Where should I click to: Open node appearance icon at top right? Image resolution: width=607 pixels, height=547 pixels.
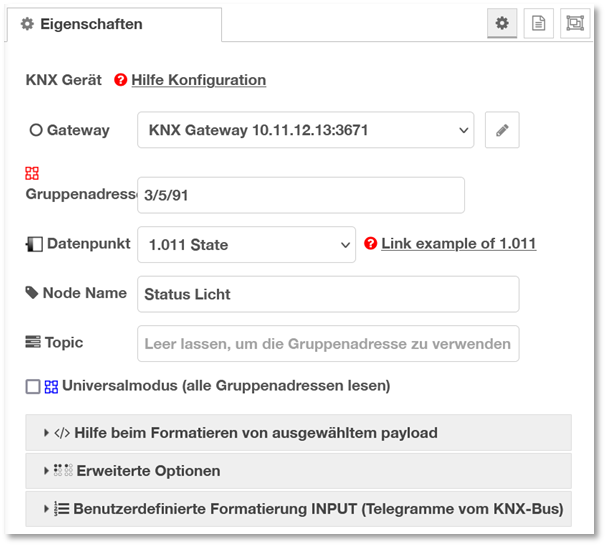tap(574, 23)
